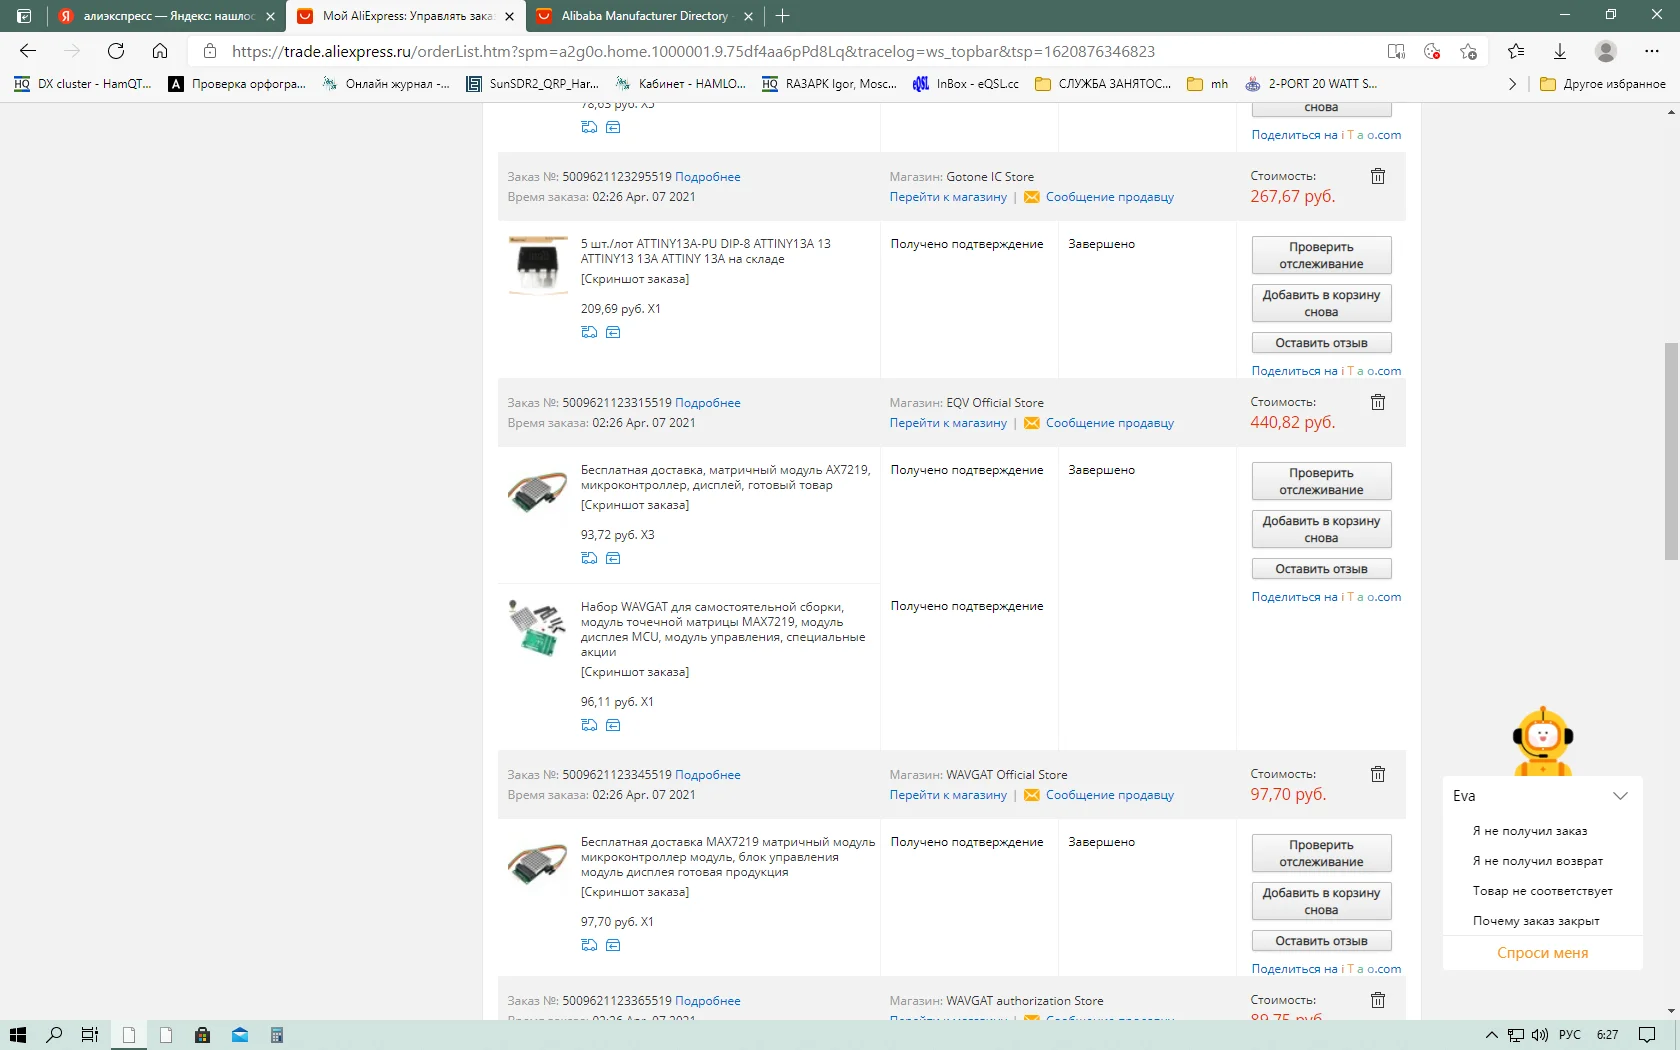
Task: Leave a review for EQV Official Store order
Action: click(1321, 569)
